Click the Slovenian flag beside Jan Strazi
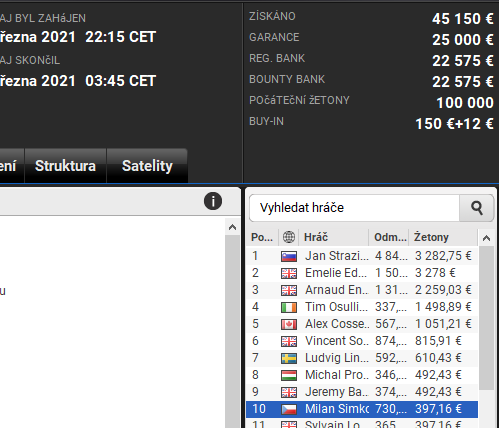The height and width of the screenshot is (428, 499). coord(289,256)
